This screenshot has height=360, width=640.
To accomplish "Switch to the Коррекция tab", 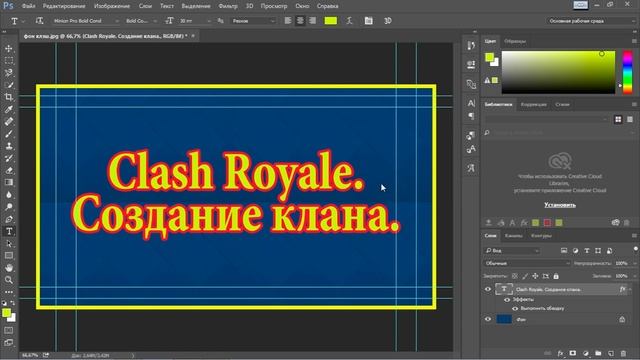I will (533, 104).
